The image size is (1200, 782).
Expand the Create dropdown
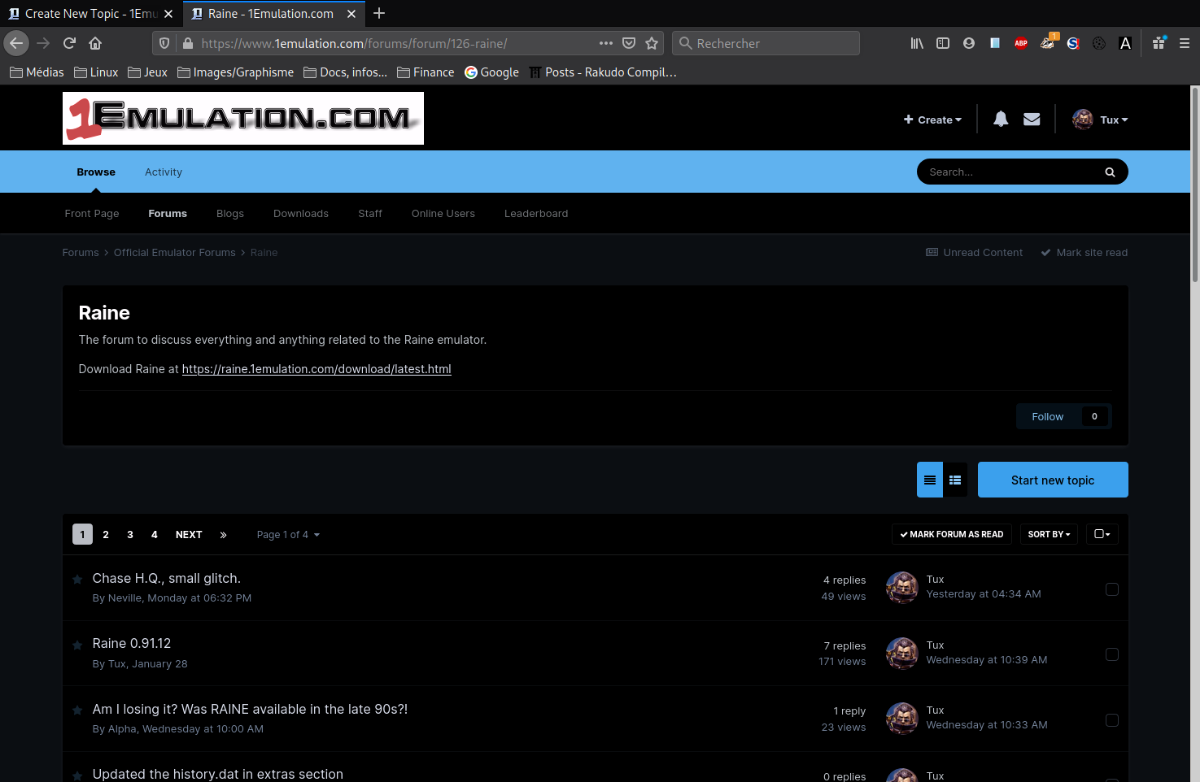click(x=933, y=120)
